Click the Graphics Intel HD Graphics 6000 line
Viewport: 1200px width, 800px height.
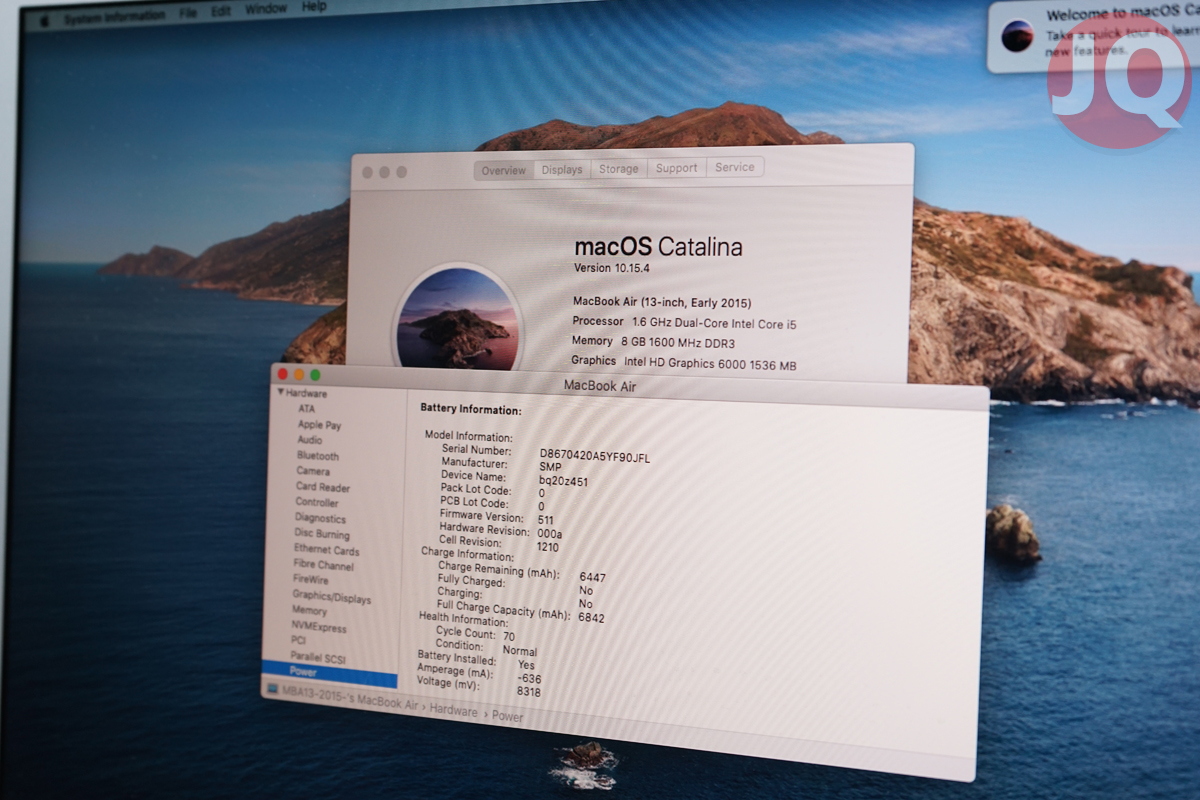683,363
